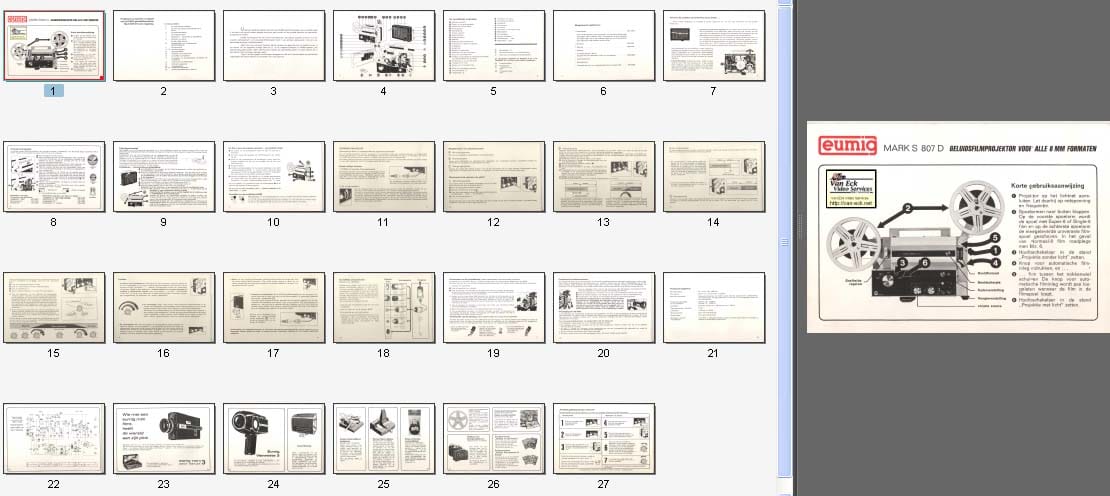Image resolution: width=1110 pixels, height=496 pixels.
Task: Select page 26 thumbnail with film reel
Action: coord(493,438)
